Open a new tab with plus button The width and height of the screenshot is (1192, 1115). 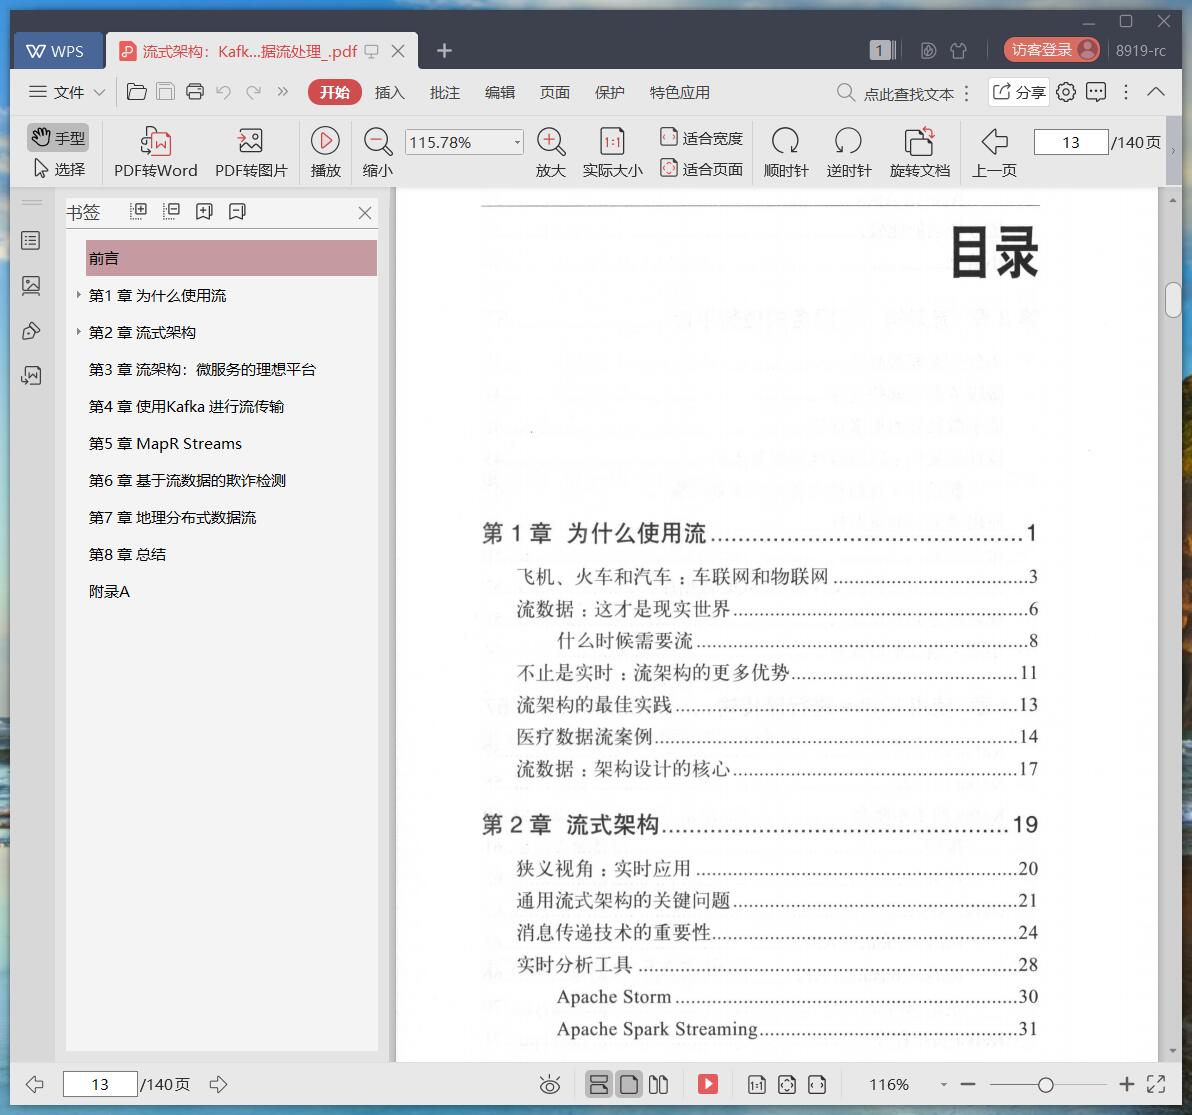[x=445, y=50]
